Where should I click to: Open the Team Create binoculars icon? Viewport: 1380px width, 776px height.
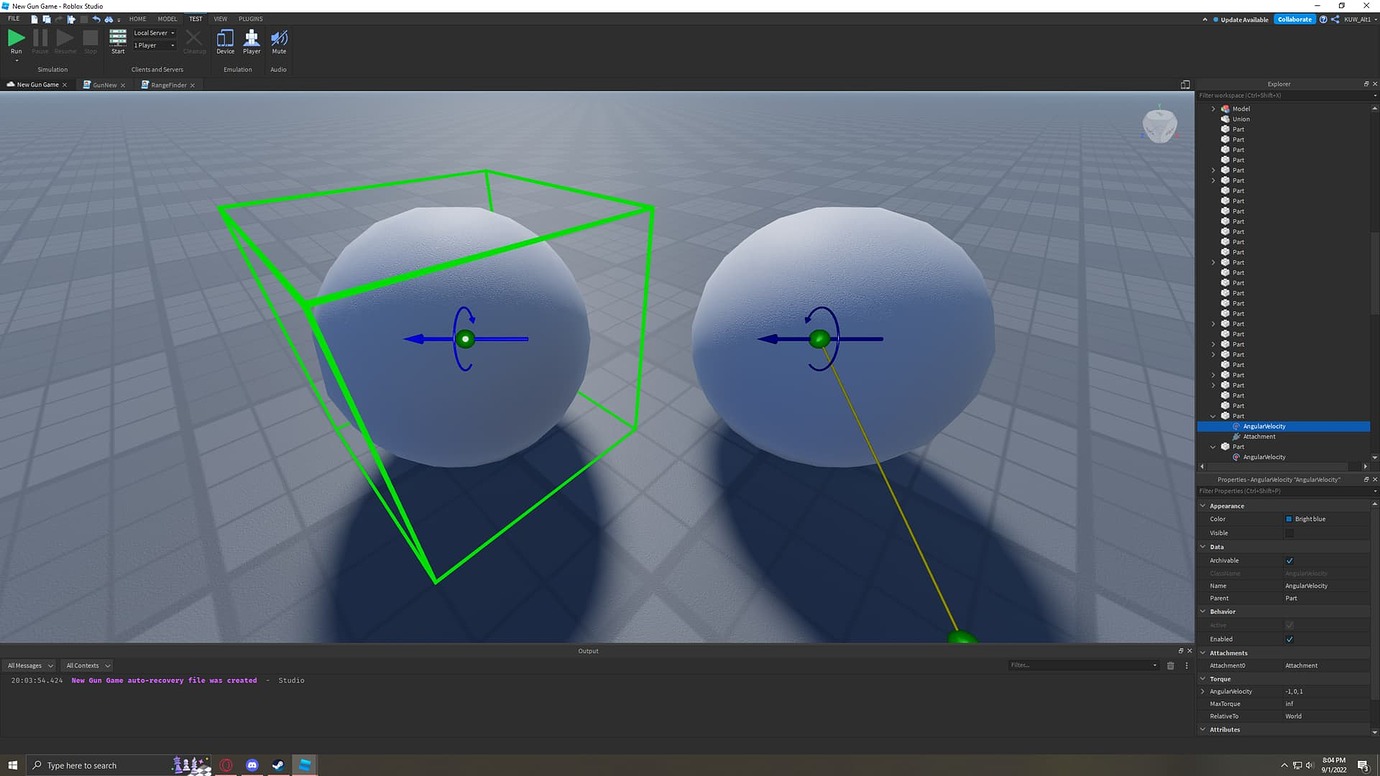(110, 18)
